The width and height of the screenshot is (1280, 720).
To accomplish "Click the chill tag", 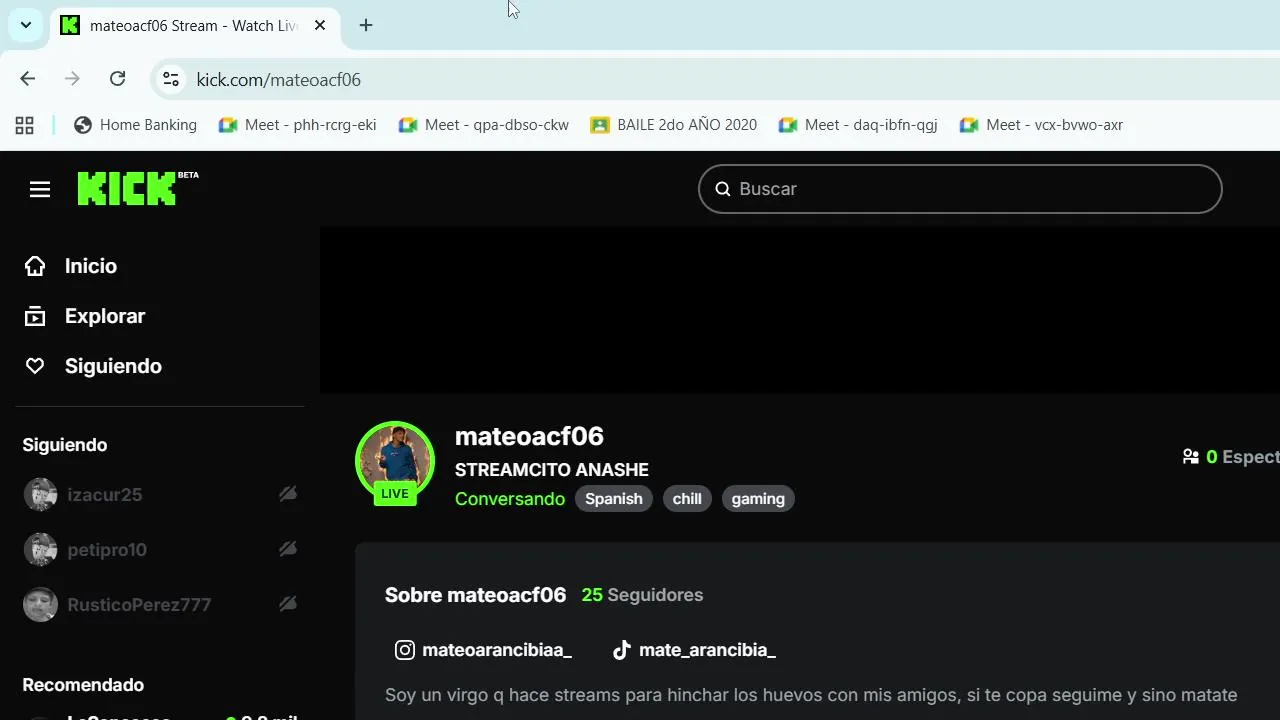I will click(x=687, y=499).
